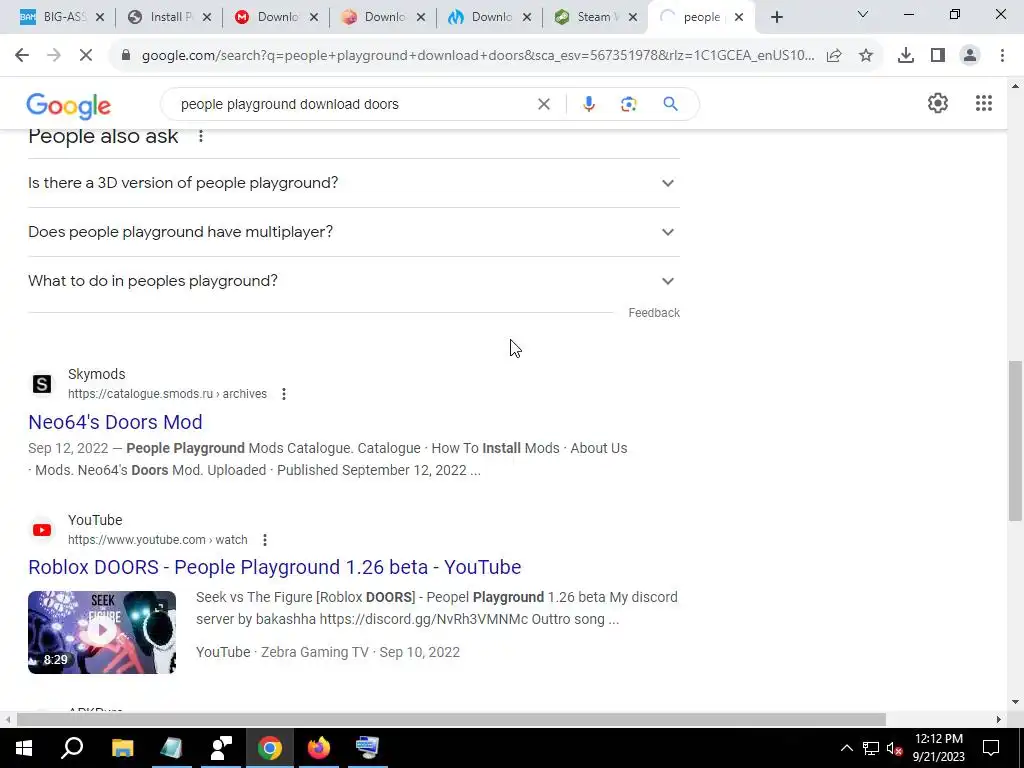Screen dimensions: 1024x768
Task: Open Neo64's Doors Mod result
Action: tap(115, 422)
